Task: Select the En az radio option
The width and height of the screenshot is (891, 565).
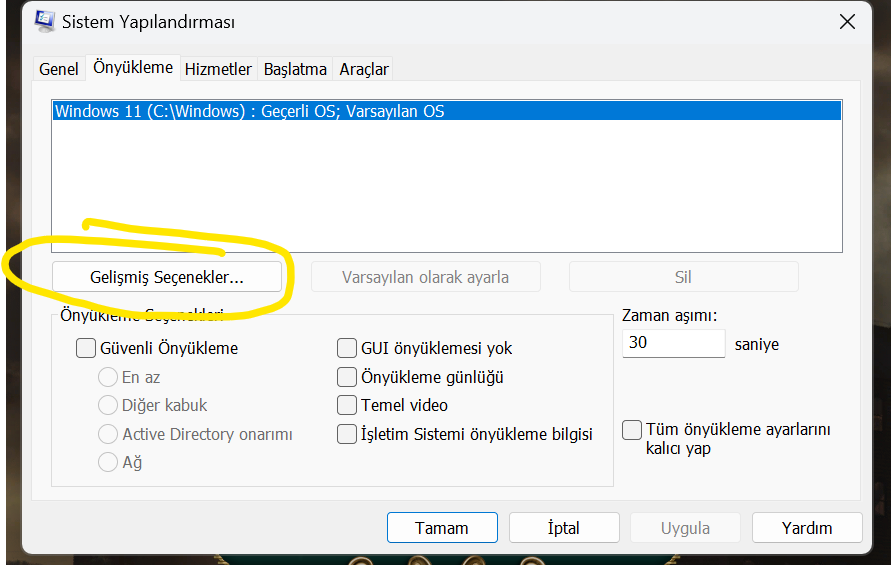Action: click(x=108, y=377)
